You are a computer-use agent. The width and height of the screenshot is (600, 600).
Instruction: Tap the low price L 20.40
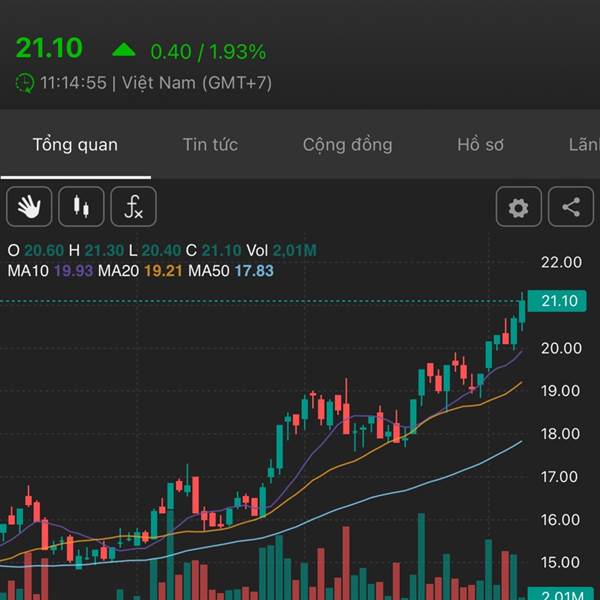[155, 251]
